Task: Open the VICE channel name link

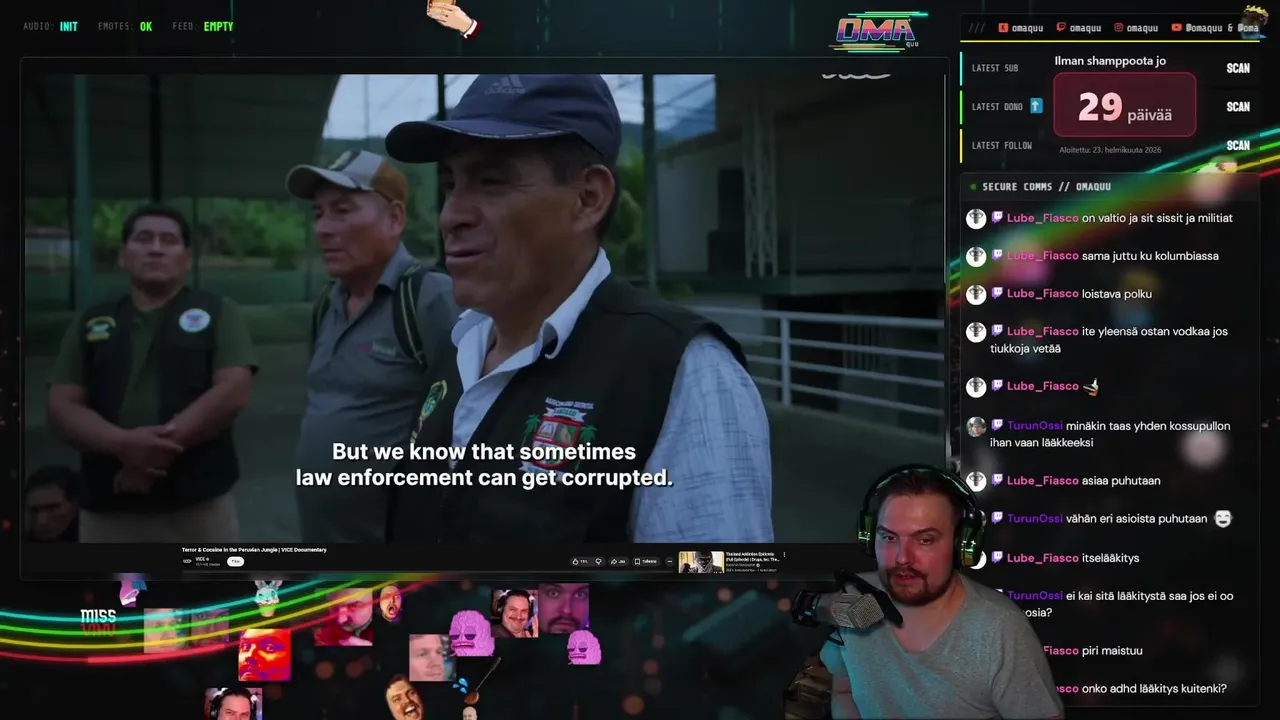Action: tap(202, 558)
